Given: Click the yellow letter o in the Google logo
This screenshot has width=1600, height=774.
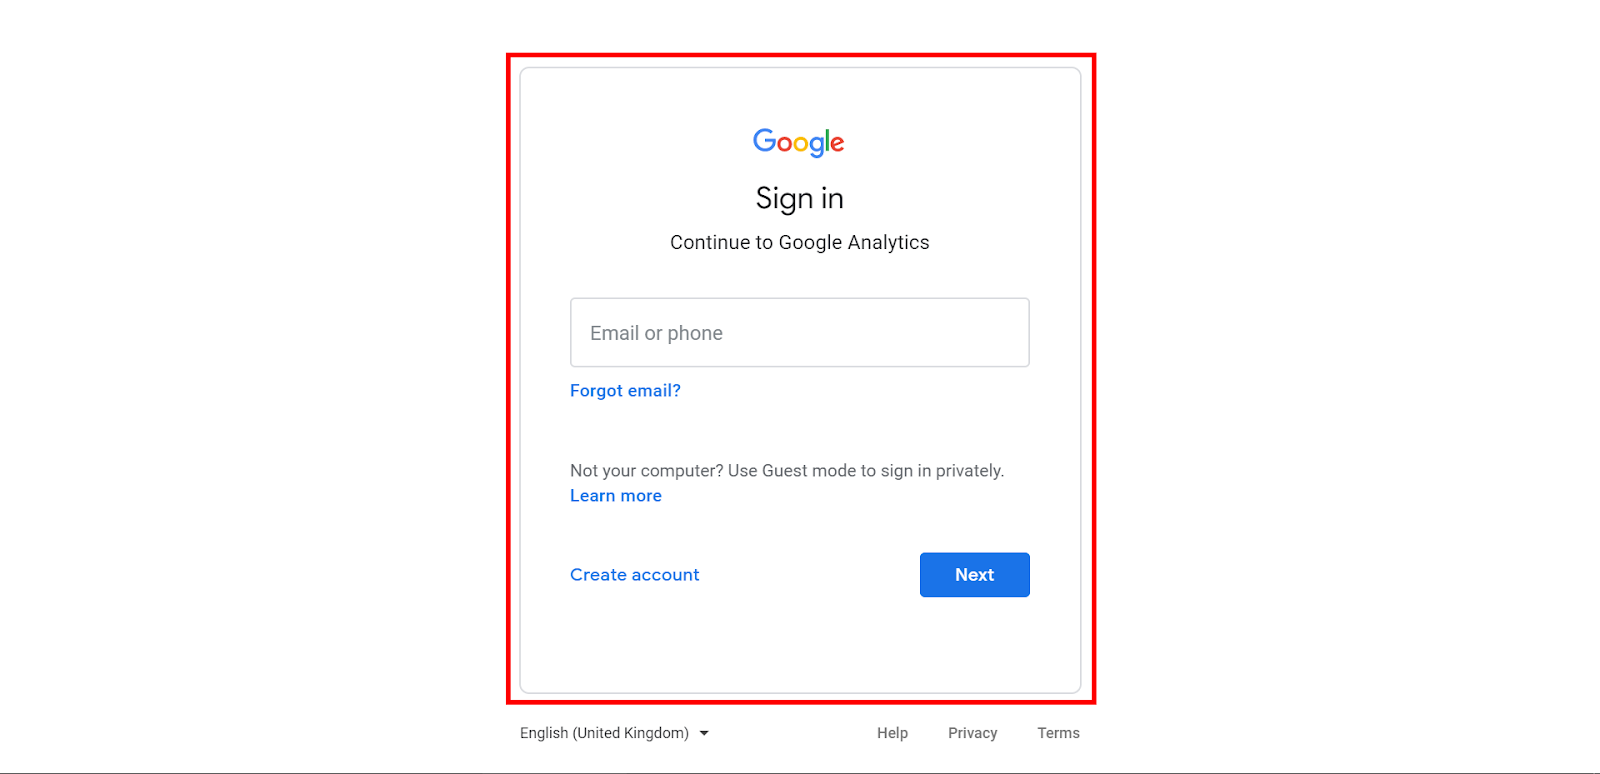Looking at the screenshot, I should [801, 144].
